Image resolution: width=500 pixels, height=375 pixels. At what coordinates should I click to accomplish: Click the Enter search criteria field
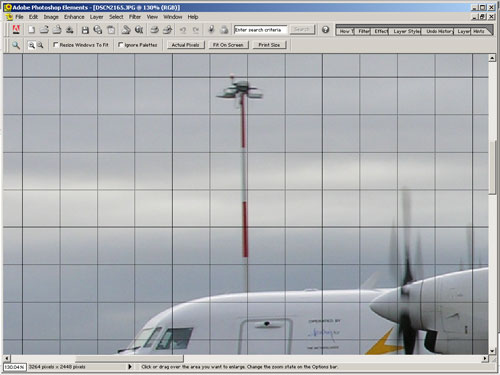pos(260,30)
